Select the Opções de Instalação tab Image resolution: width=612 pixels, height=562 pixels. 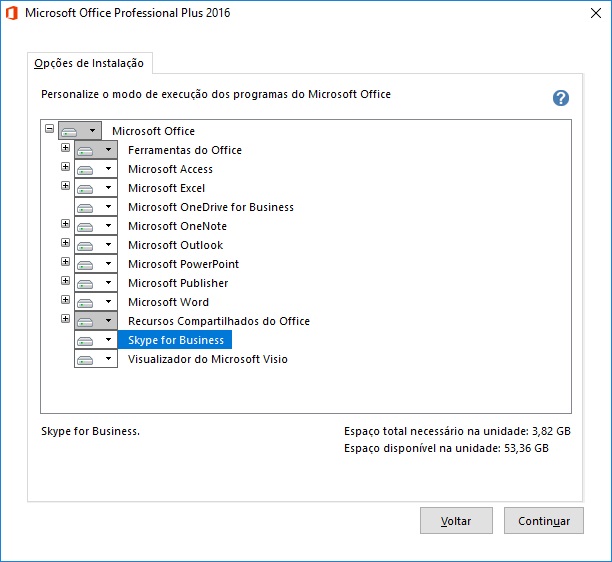(x=89, y=63)
